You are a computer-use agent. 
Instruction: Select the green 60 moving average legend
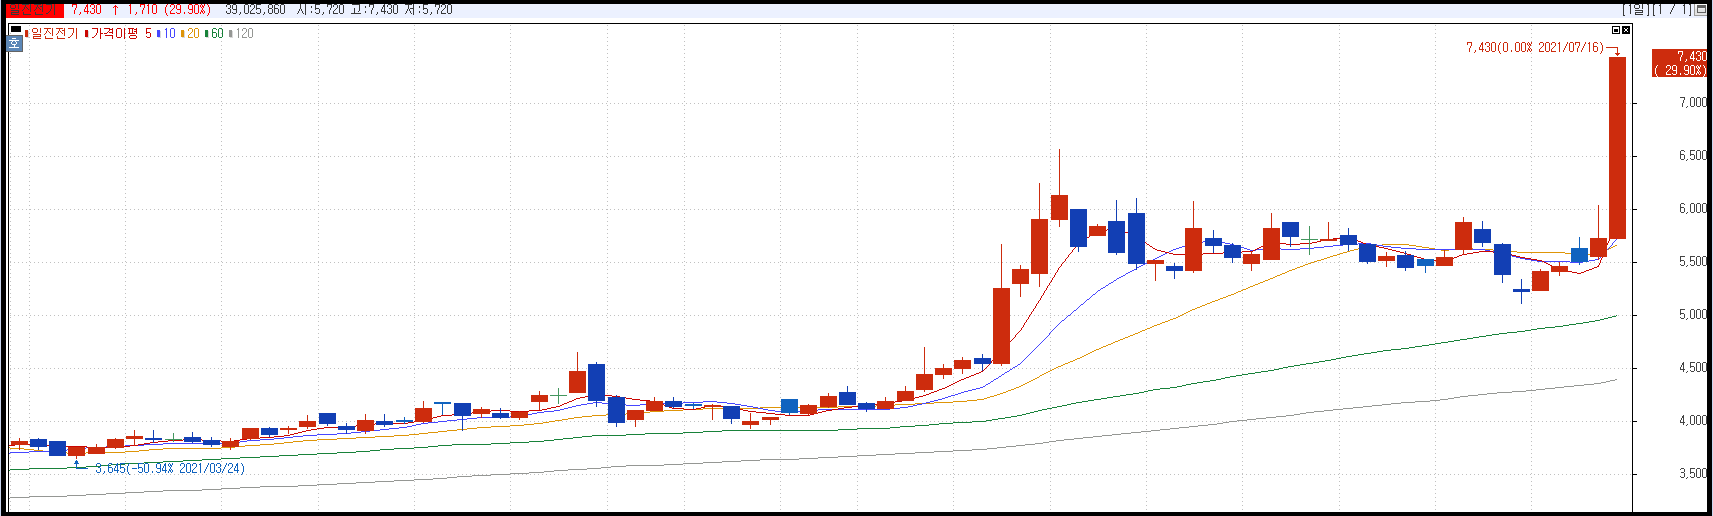(214, 33)
